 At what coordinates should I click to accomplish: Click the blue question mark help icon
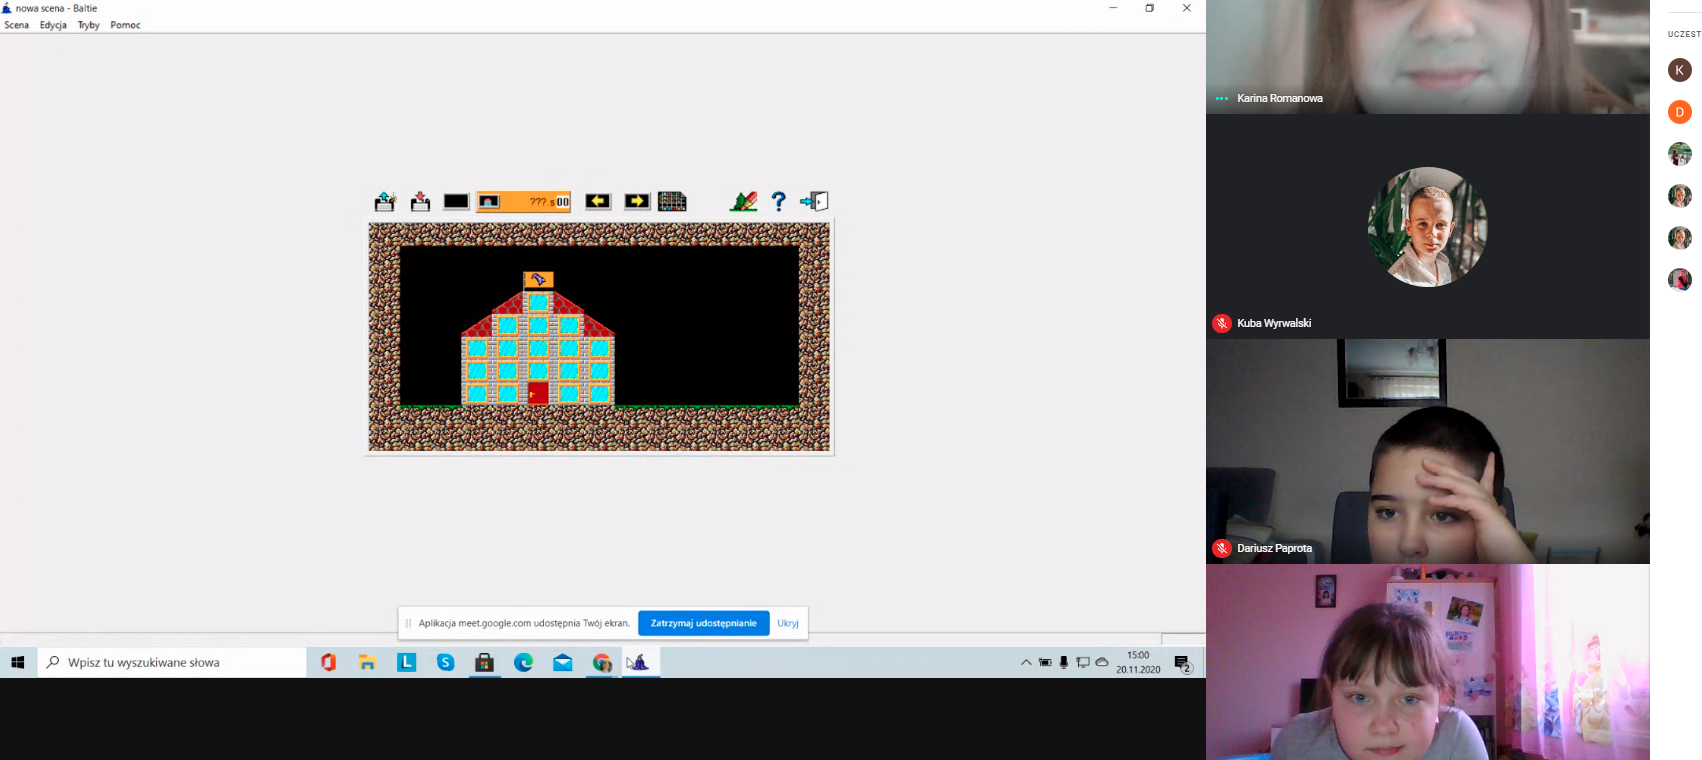point(779,201)
